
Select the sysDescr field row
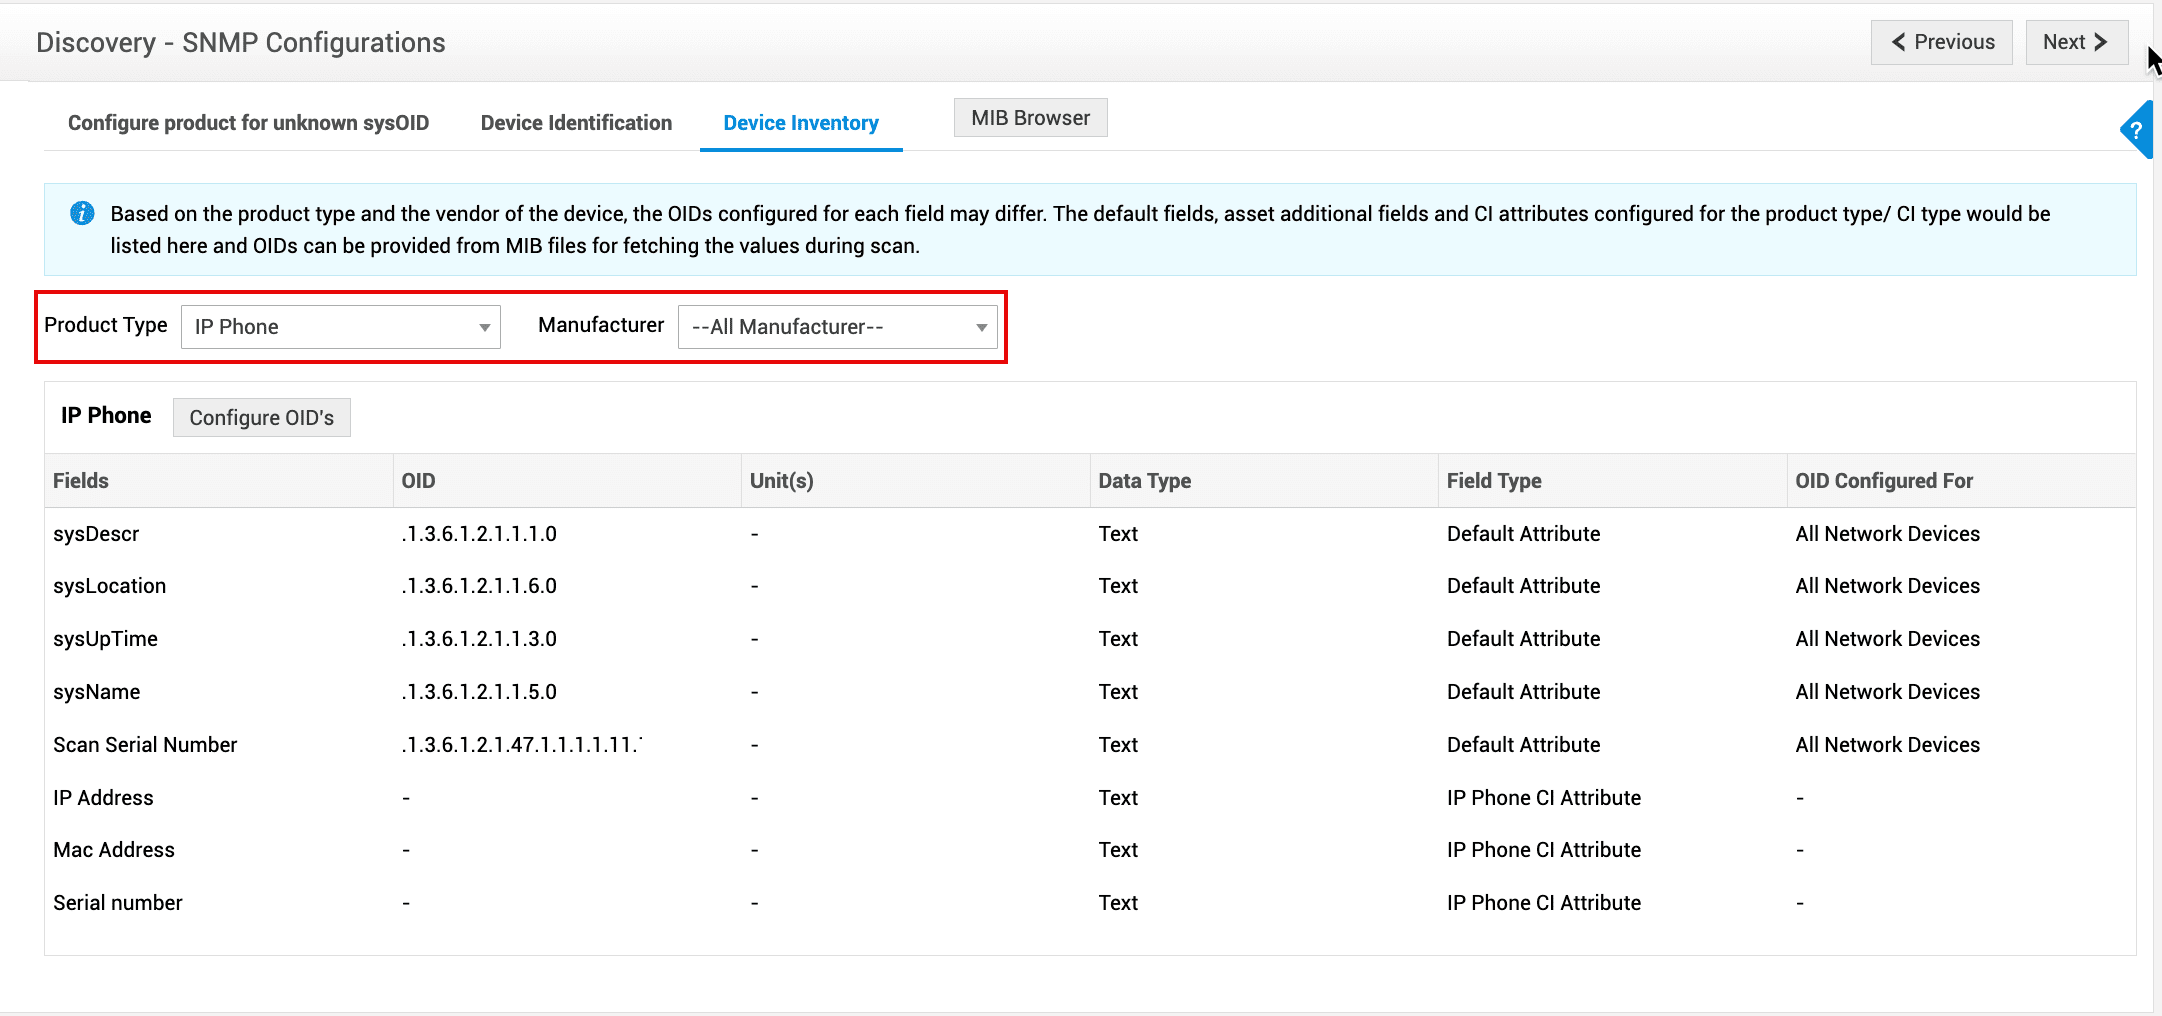(x=96, y=534)
